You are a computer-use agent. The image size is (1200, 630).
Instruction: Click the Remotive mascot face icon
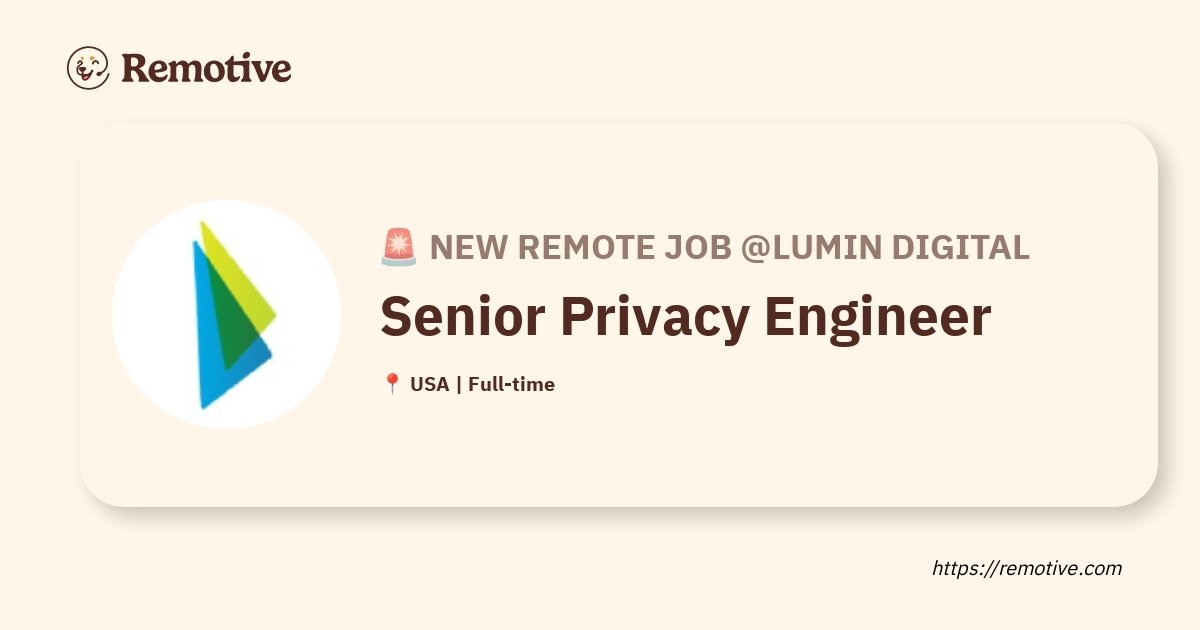88,67
